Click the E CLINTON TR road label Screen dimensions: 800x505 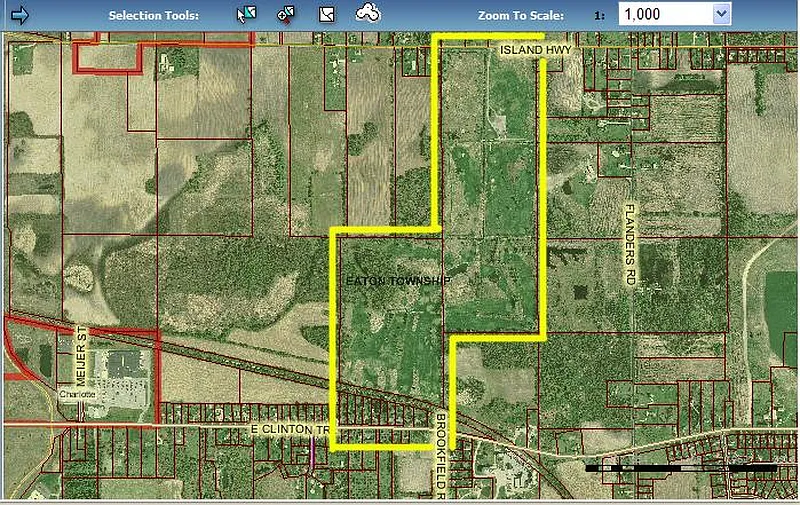290,430
